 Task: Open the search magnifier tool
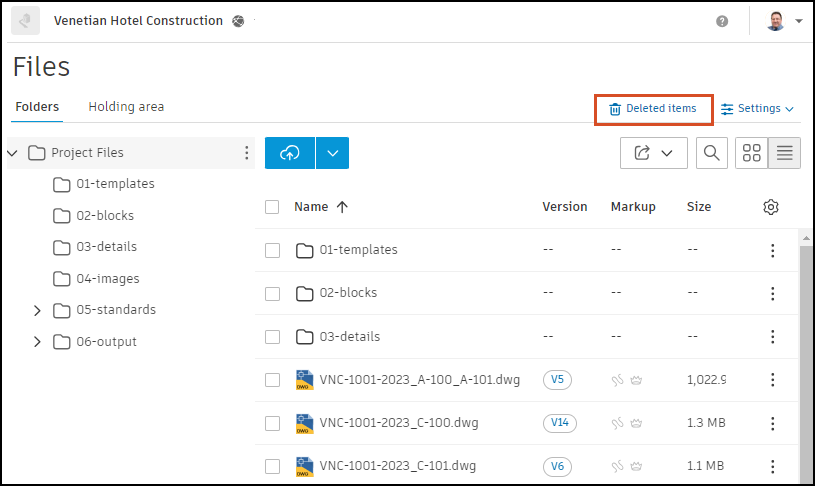711,153
